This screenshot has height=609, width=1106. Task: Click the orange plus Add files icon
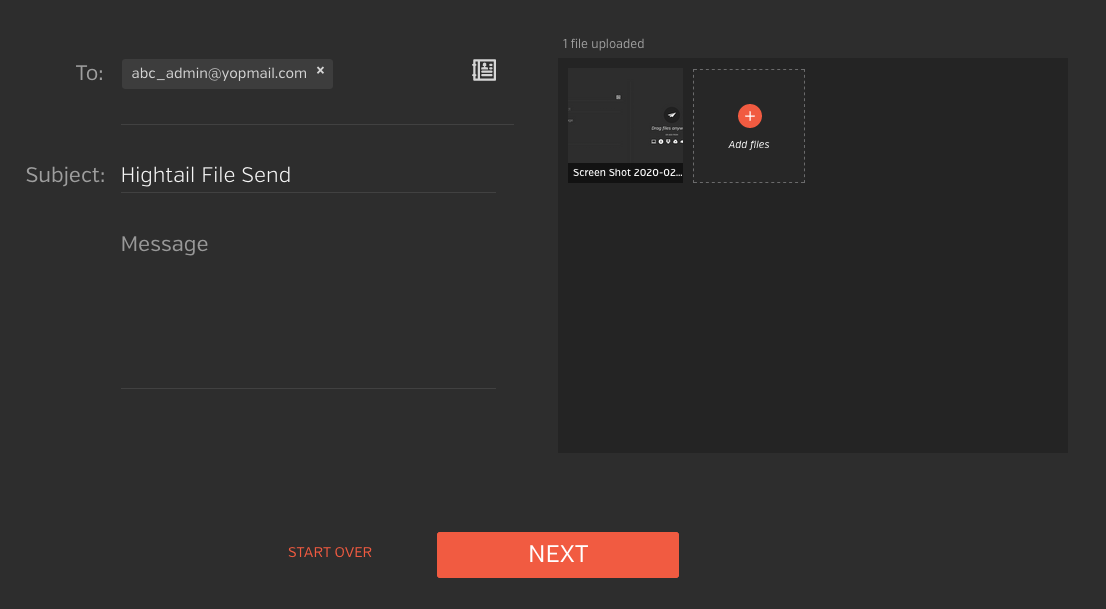pyautogui.click(x=749, y=116)
